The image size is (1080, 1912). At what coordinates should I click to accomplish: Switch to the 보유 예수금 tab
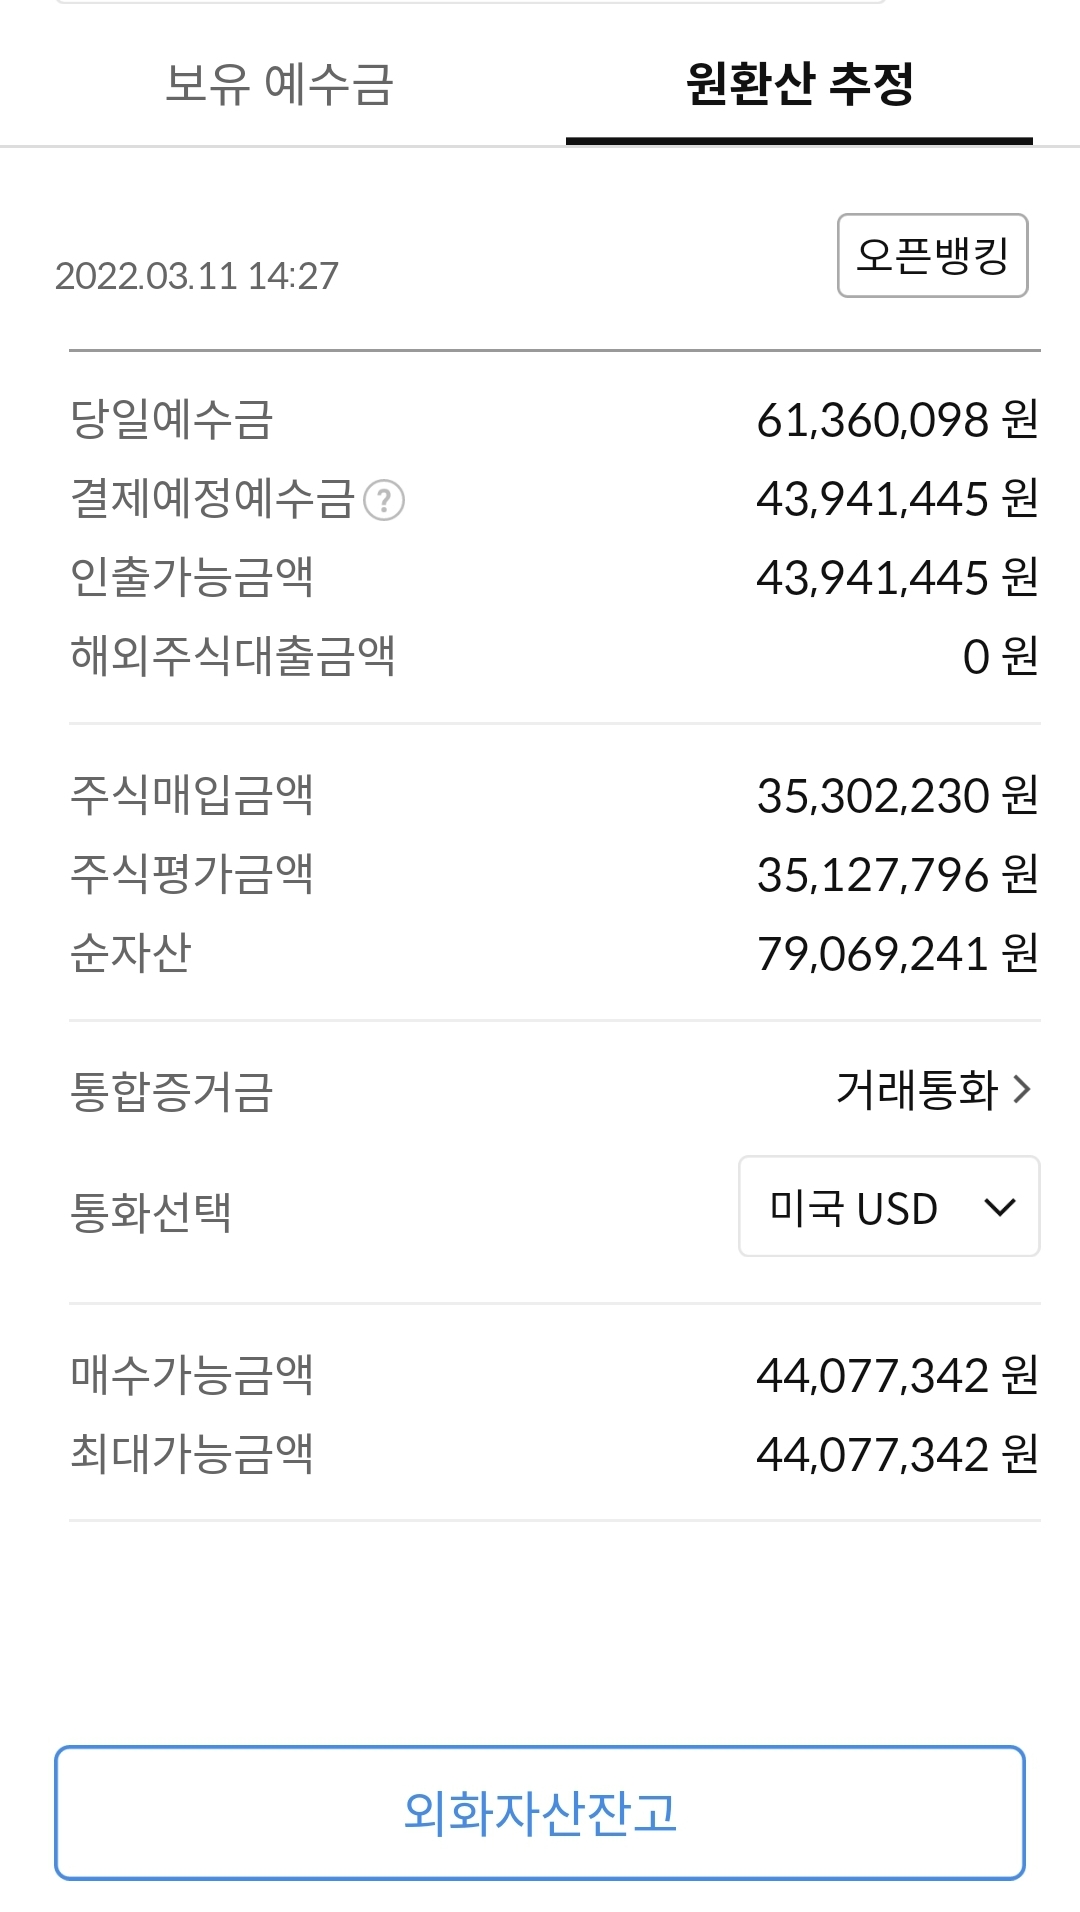click(280, 84)
